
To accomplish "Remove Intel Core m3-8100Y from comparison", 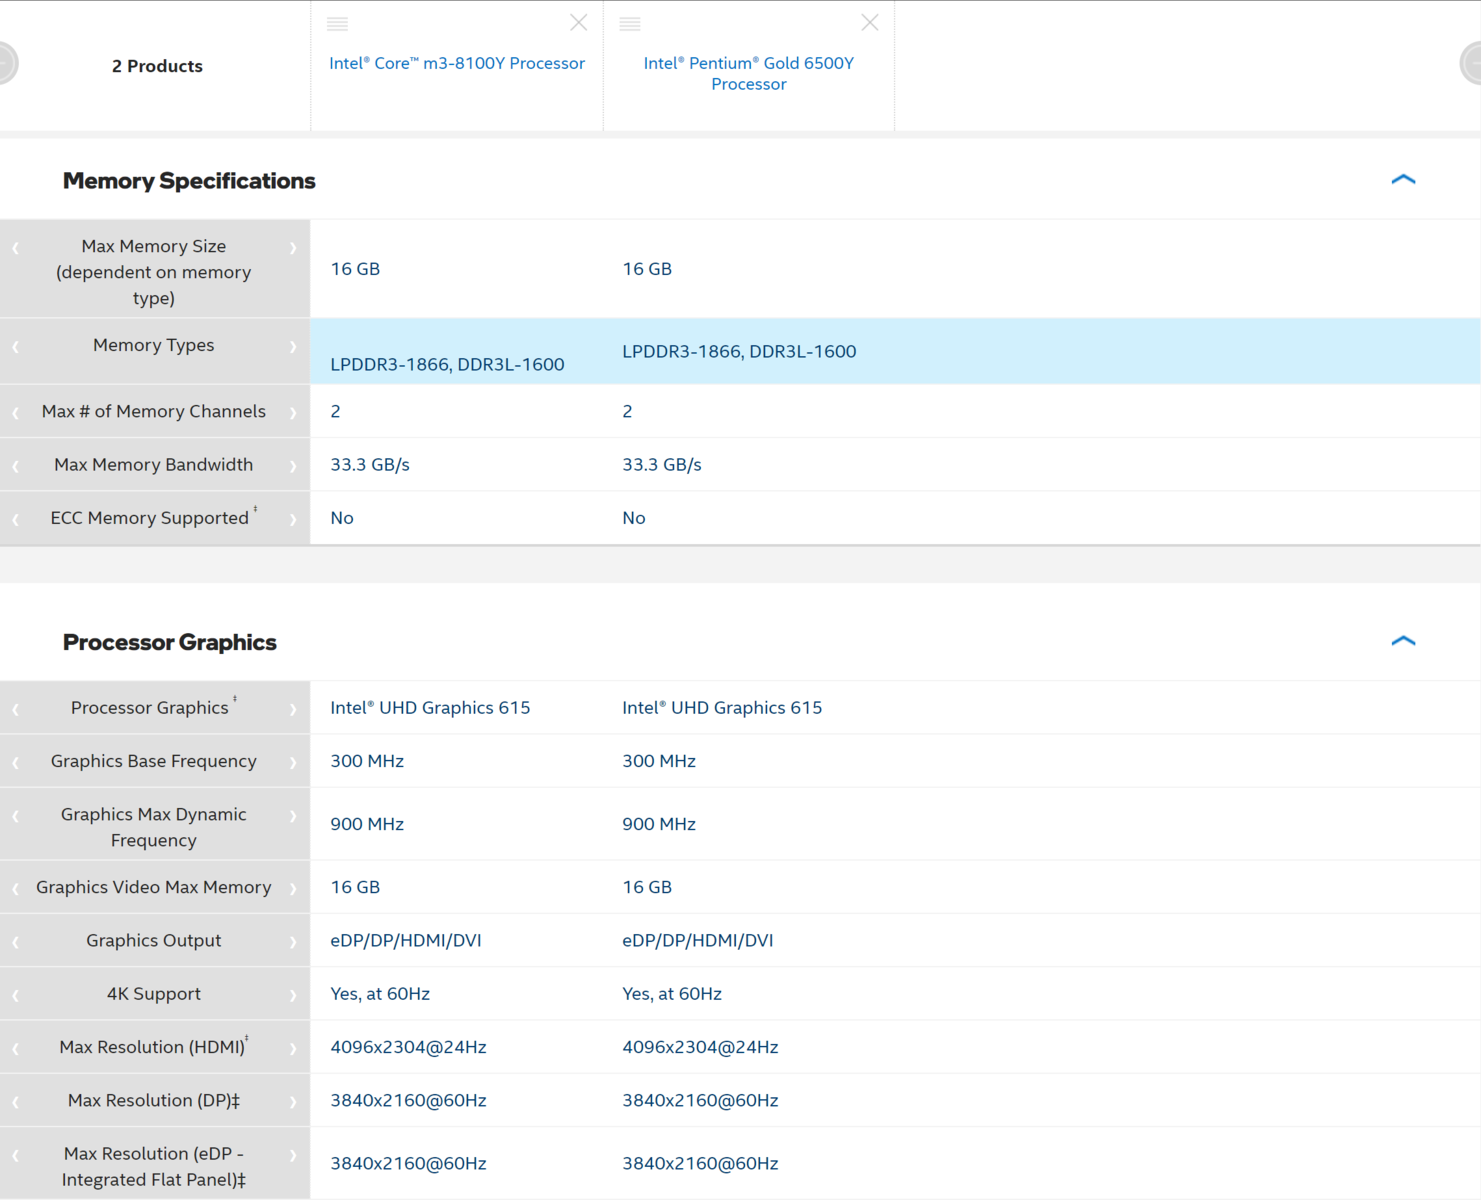I will pyautogui.click(x=578, y=23).
